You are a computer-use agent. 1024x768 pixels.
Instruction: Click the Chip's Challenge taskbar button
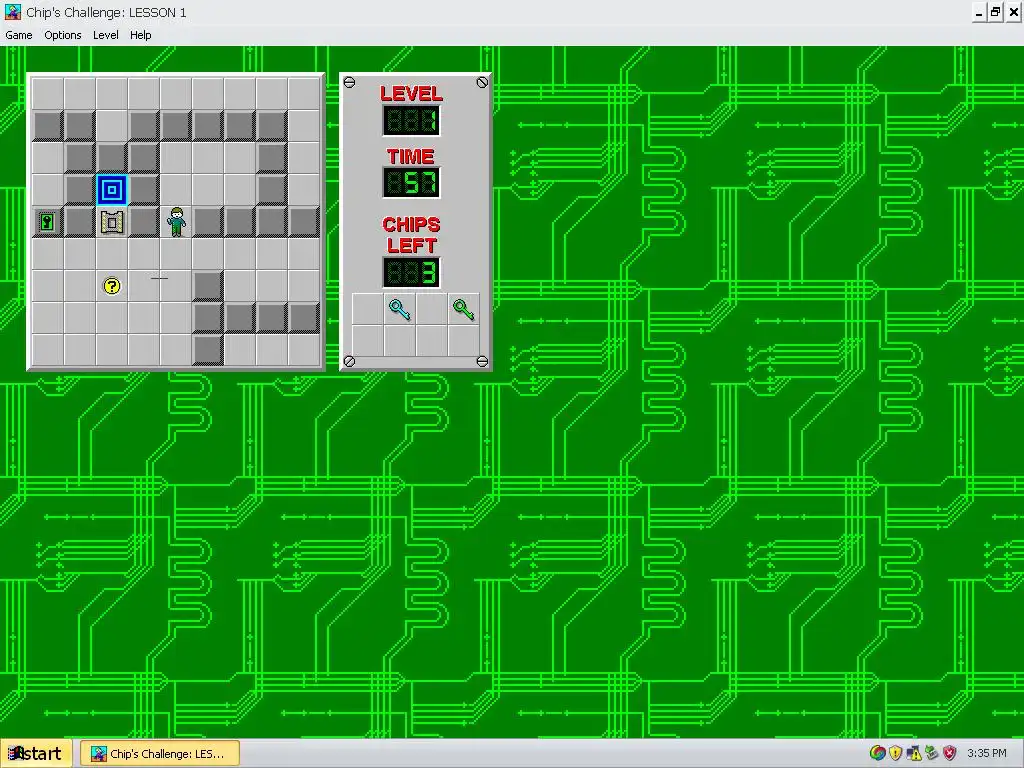tap(160, 754)
